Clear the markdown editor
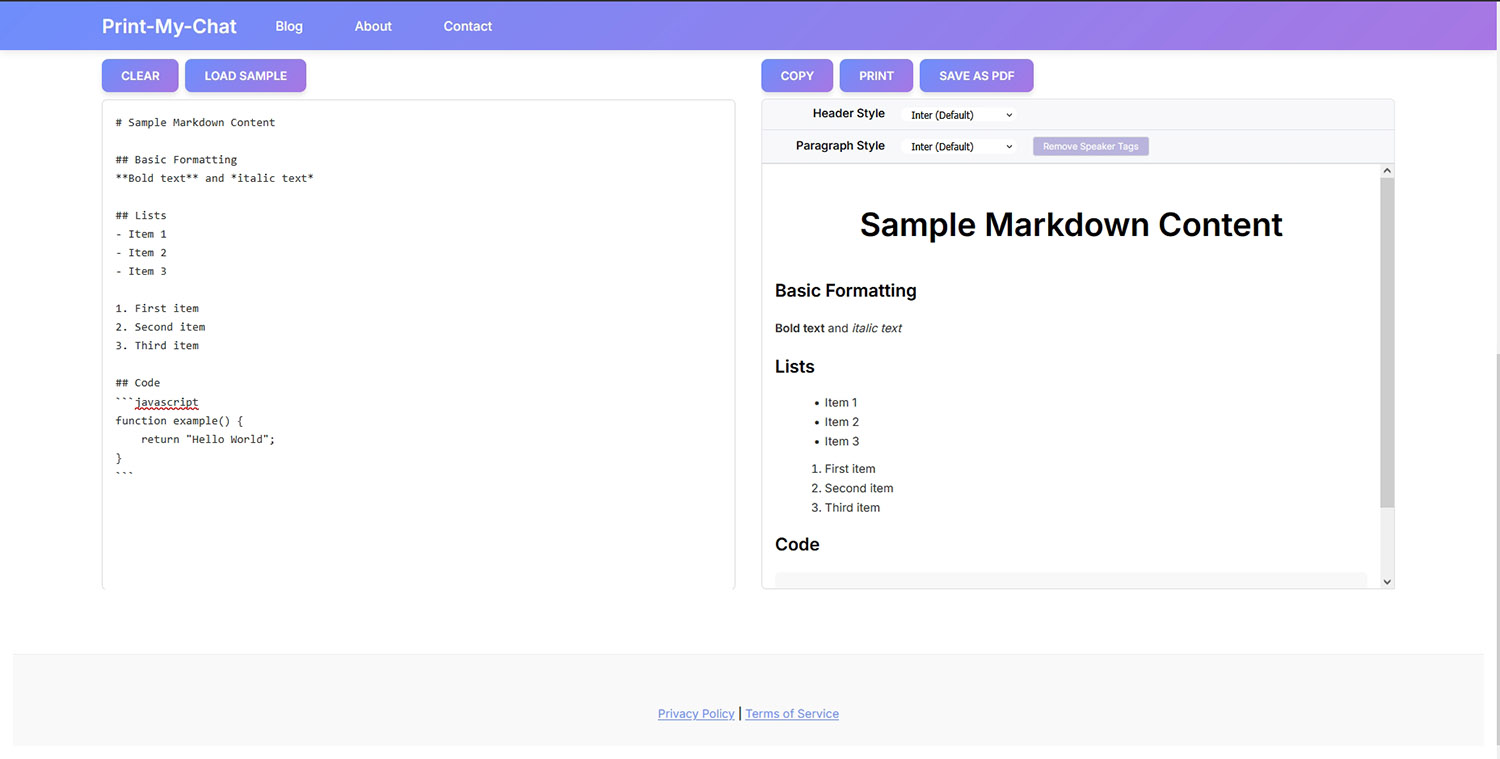Viewport: 1500px width, 759px height. [140, 75]
